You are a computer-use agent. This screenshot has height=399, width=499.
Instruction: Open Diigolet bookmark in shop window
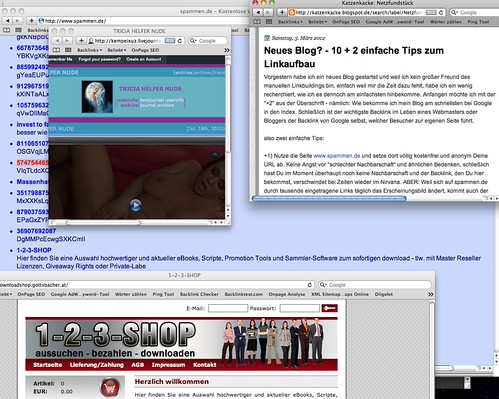384,294
